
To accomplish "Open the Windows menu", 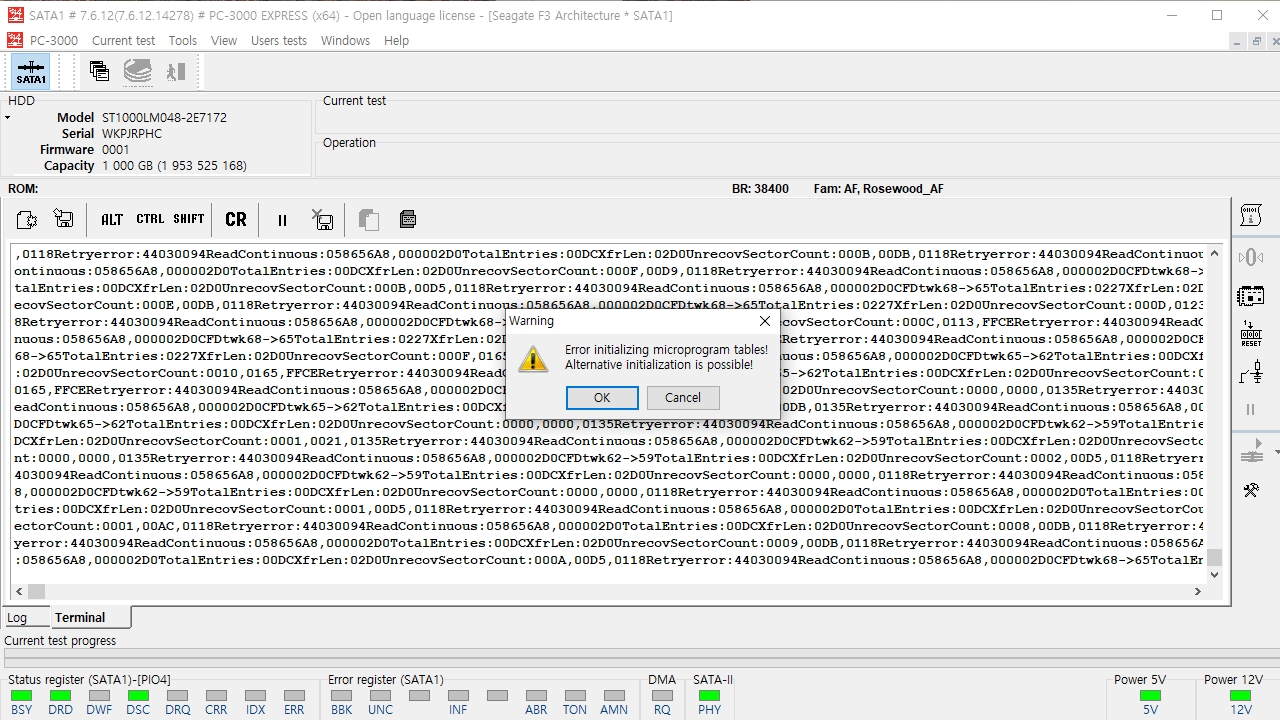I will tap(345, 40).
